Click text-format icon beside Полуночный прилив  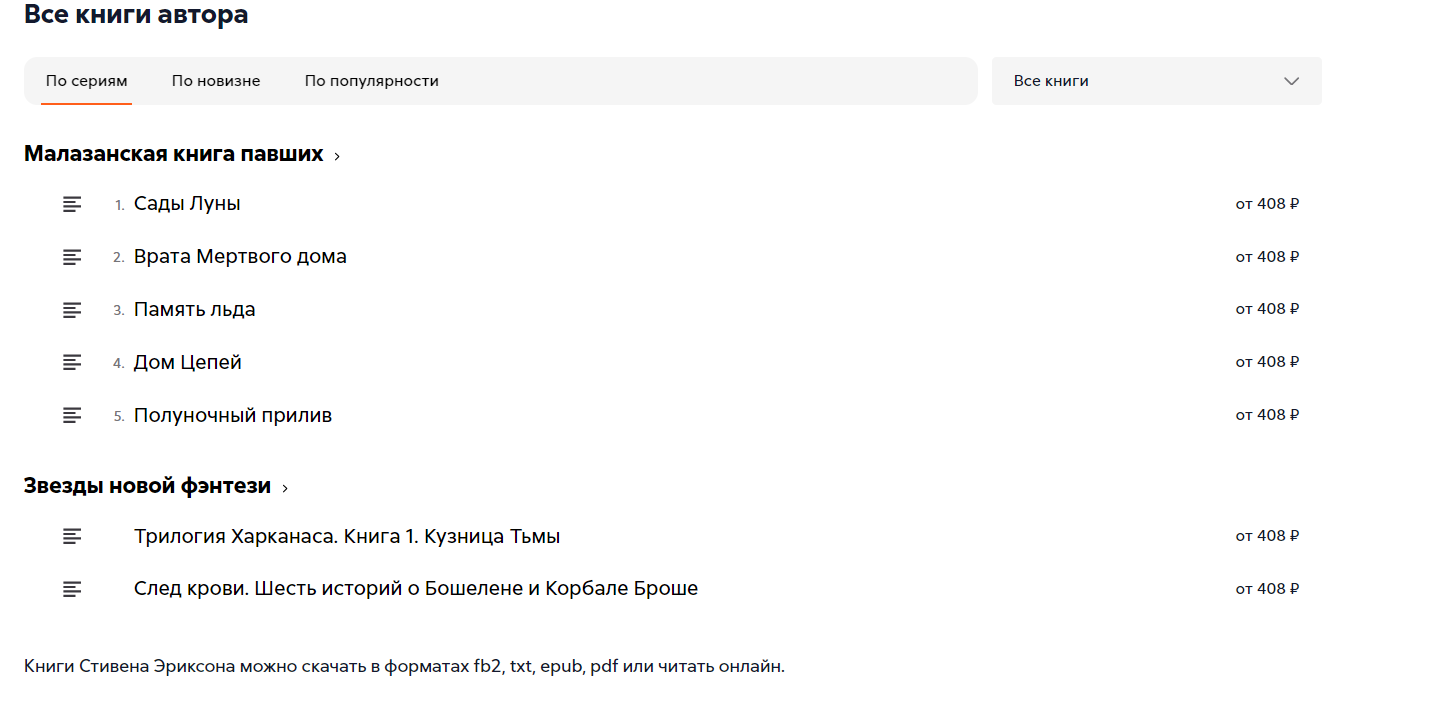click(x=72, y=415)
